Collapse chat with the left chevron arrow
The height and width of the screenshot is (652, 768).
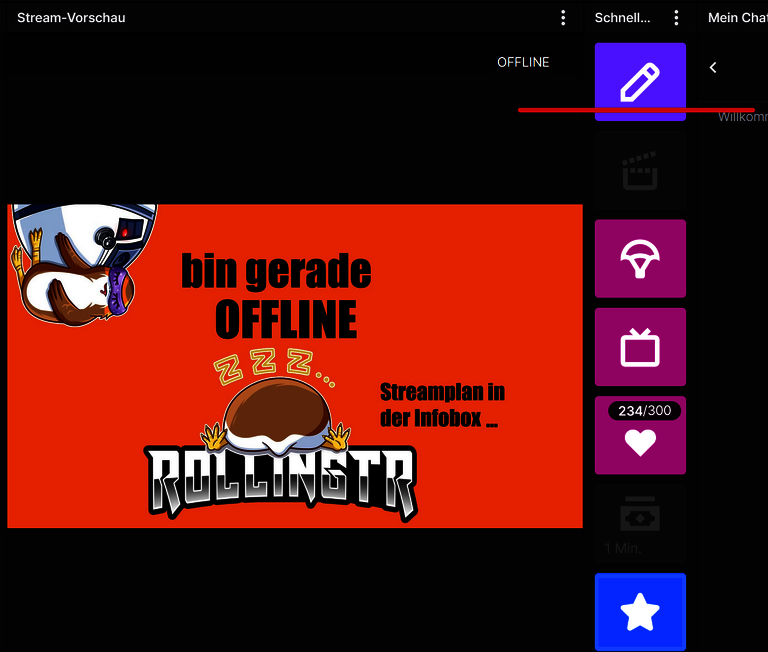coord(713,68)
